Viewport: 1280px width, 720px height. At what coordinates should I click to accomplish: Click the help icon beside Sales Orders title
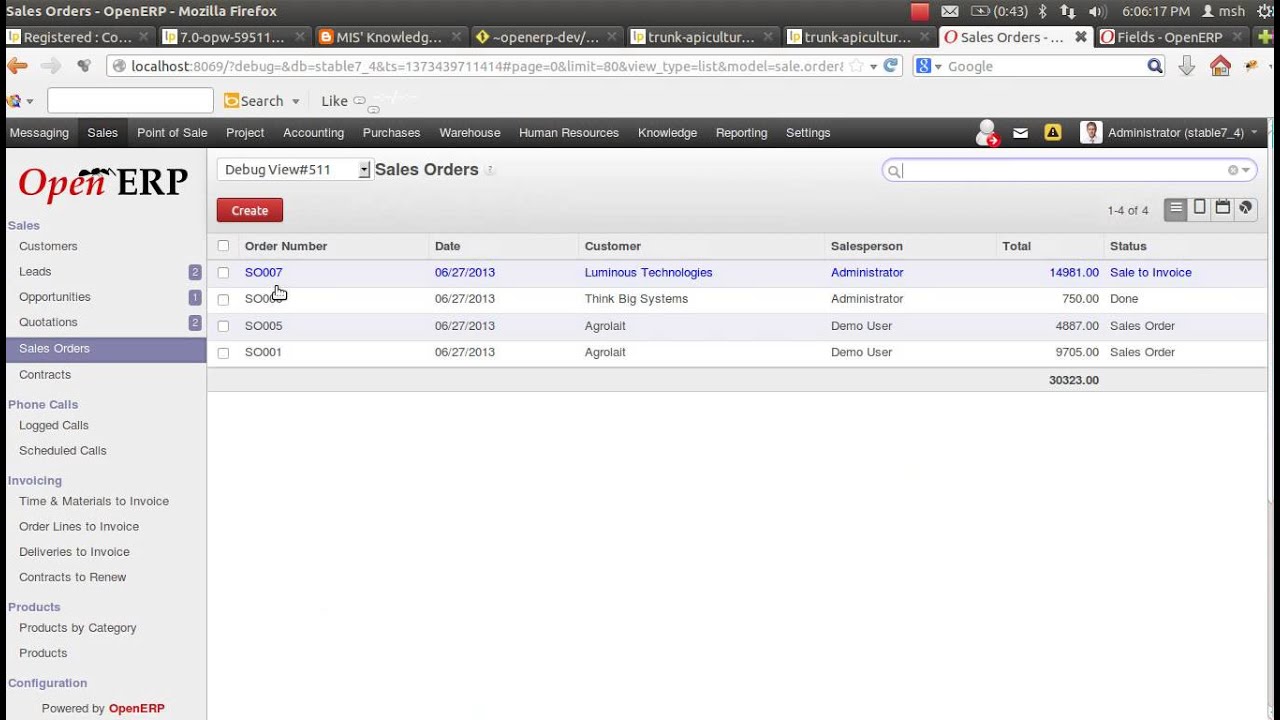(x=490, y=170)
